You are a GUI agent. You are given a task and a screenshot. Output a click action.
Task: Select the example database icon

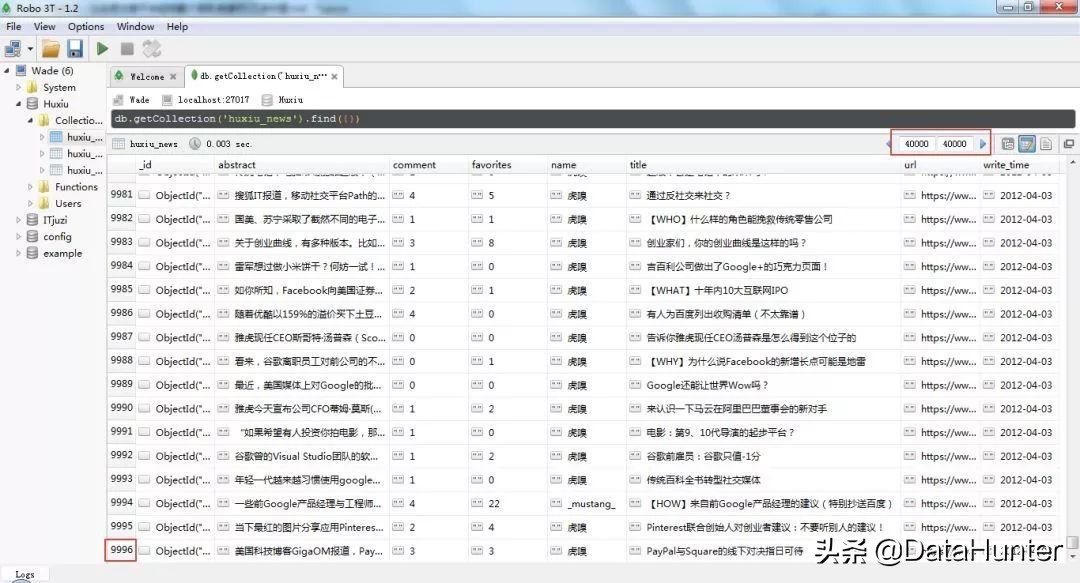point(32,253)
